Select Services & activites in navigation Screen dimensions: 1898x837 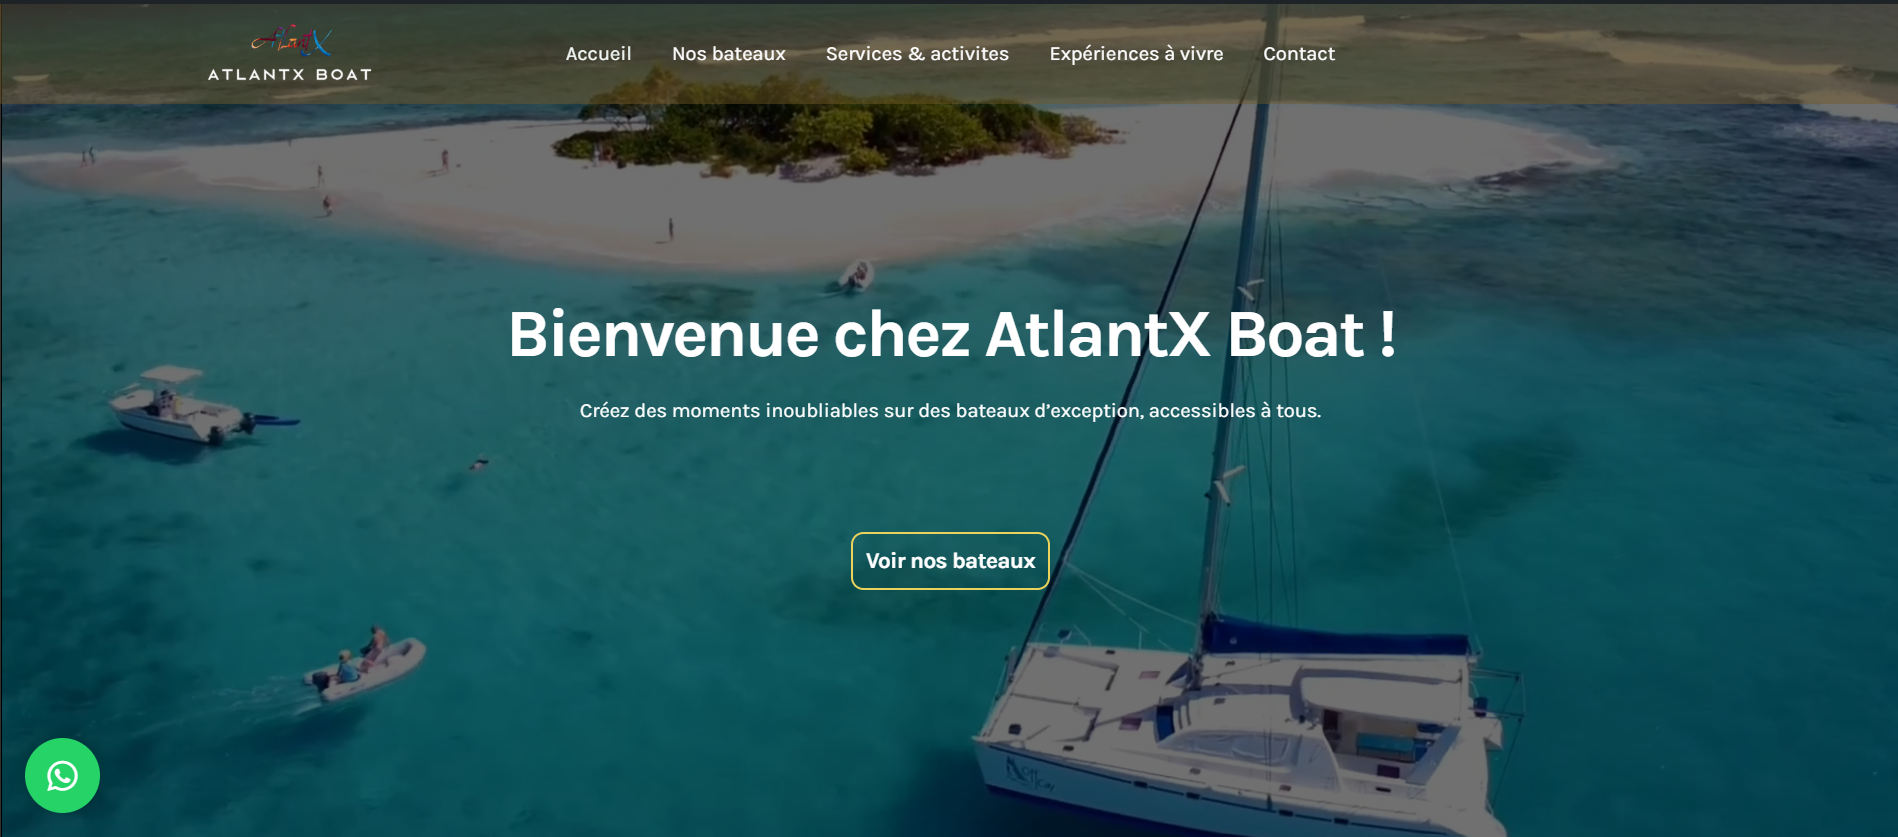coord(917,54)
